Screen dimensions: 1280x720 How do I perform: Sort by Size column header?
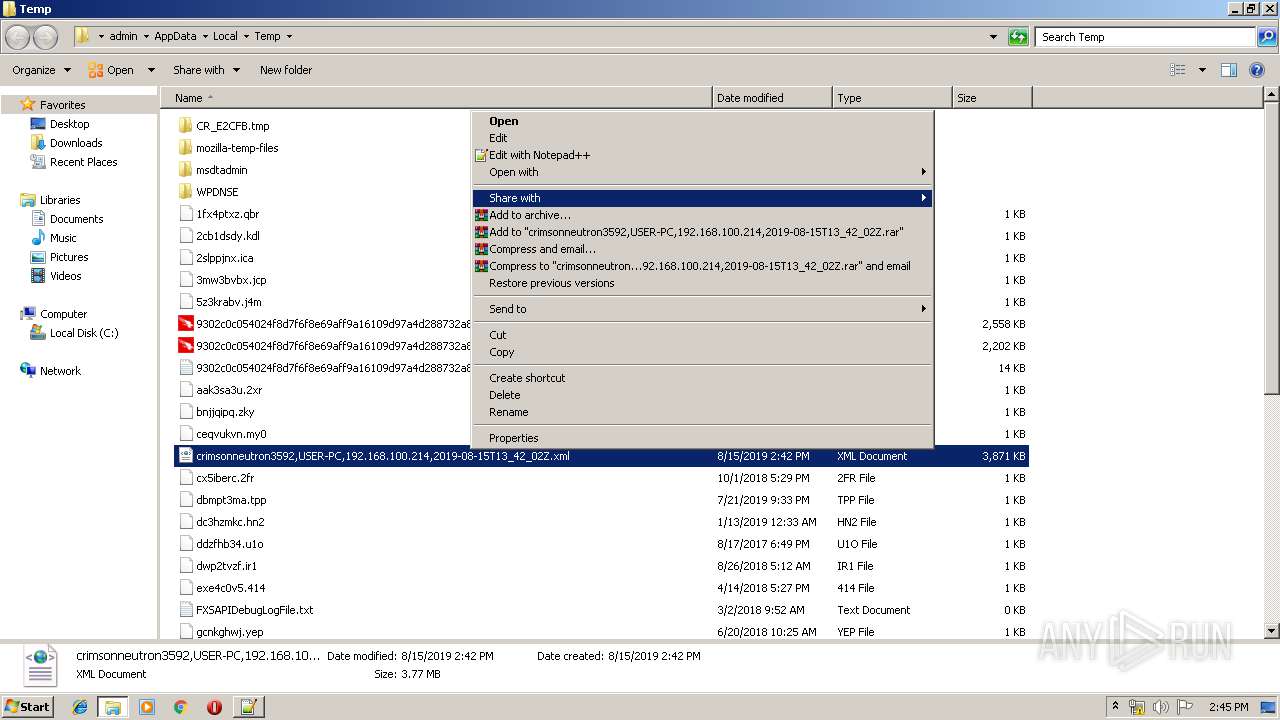tap(992, 98)
